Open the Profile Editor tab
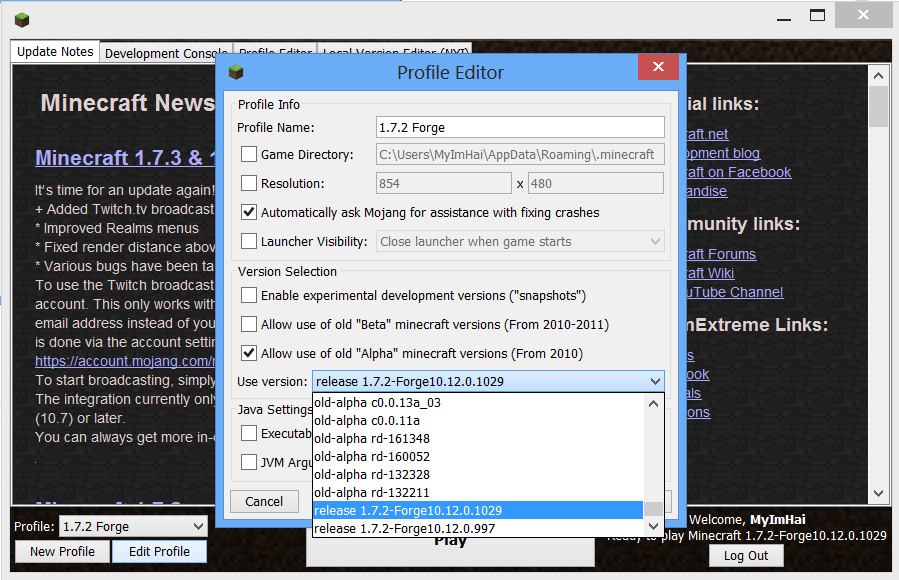This screenshot has width=899, height=580. (x=275, y=50)
